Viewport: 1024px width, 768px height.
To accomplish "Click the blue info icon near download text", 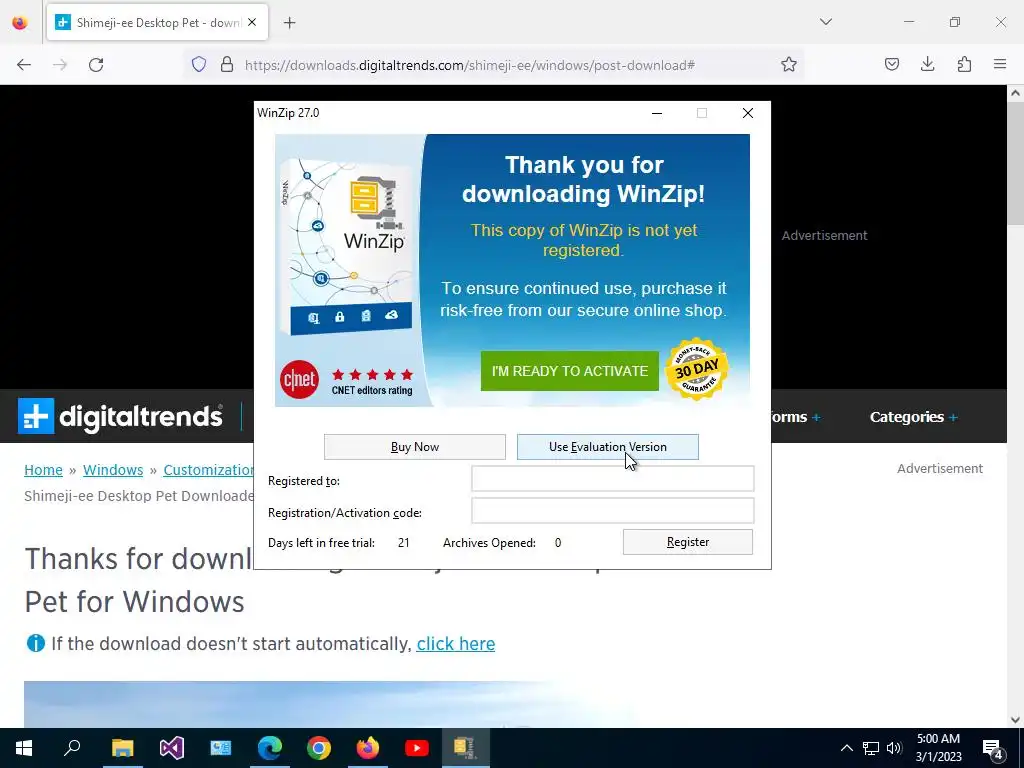I will click(x=35, y=643).
